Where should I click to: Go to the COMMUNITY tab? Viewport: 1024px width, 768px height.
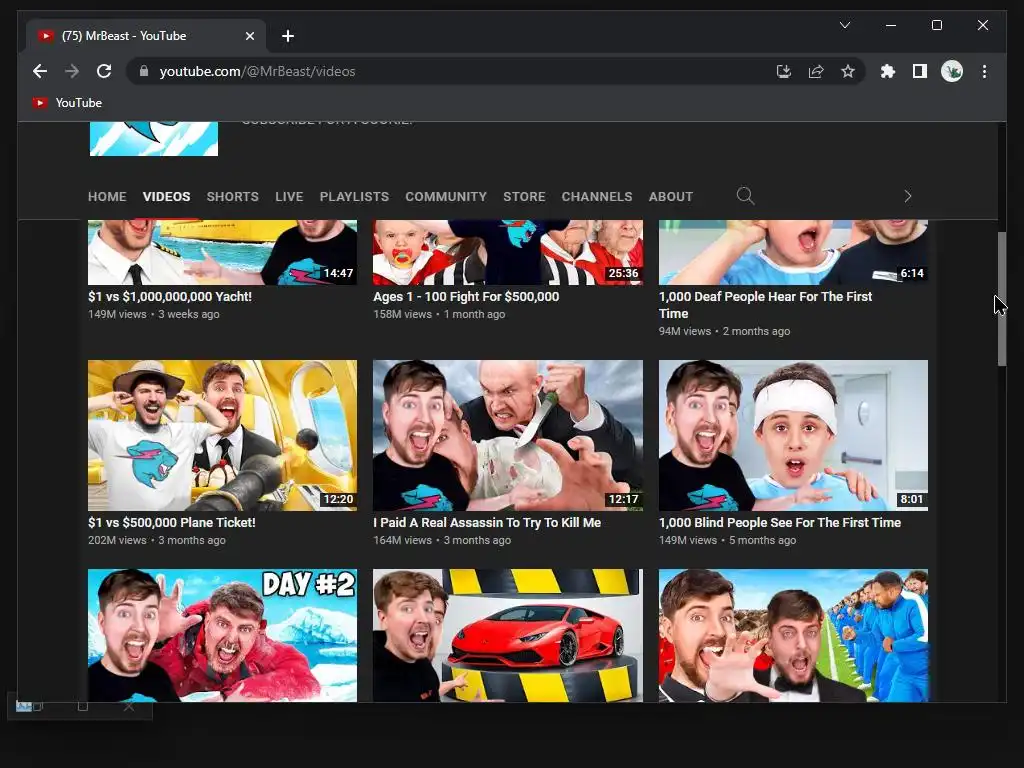click(446, 197)
